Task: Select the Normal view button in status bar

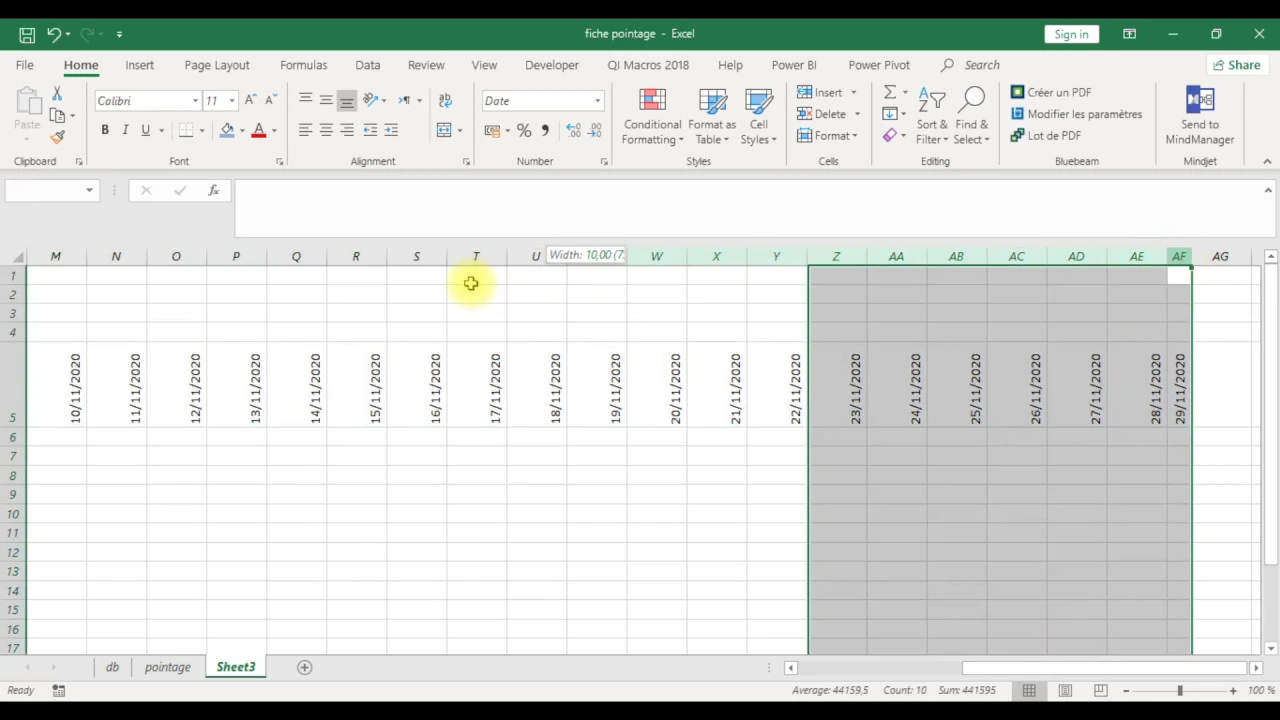Action: coord(1029,690)
